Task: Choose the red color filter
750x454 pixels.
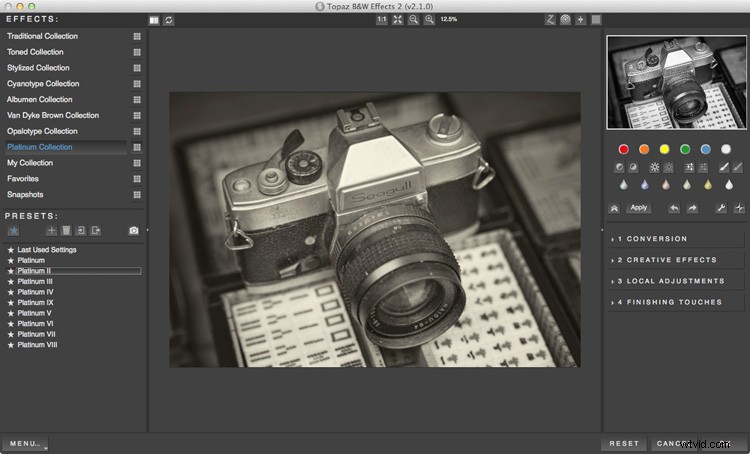Action: [x=623, y=149]
